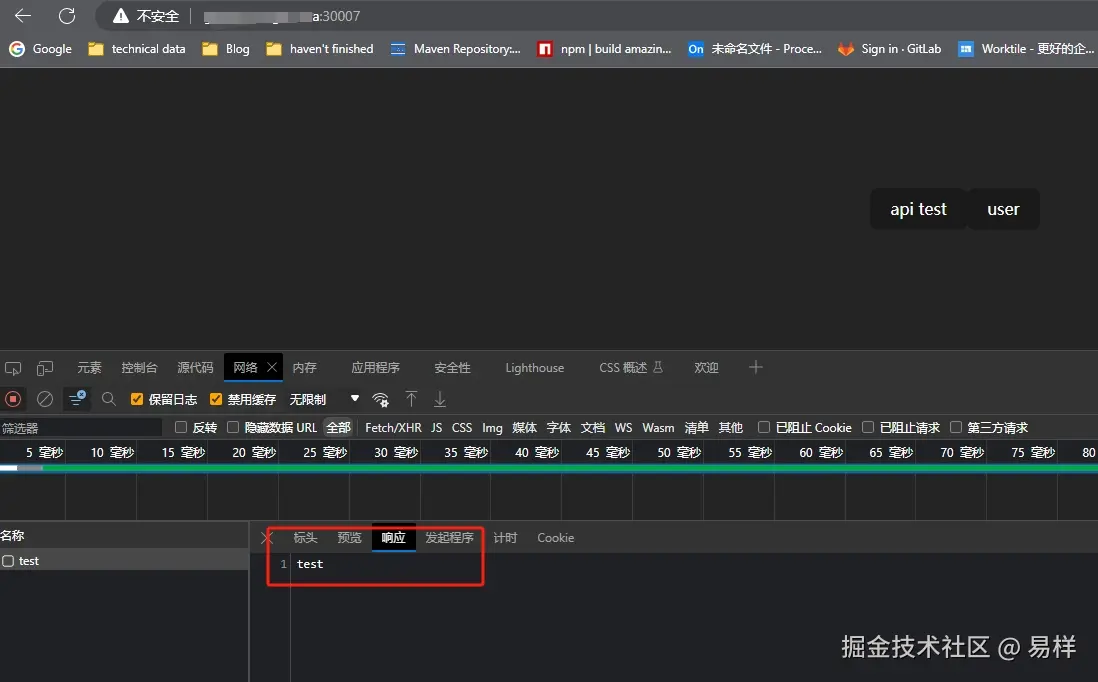This screenshot has width=1098, height=682.
Task: Clear the network log icon
Action: tap(45, 399)
